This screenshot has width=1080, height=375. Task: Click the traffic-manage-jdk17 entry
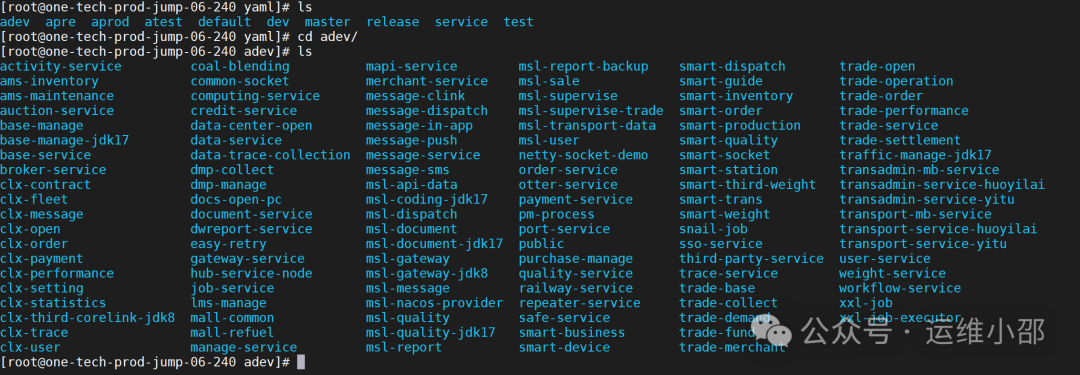[915, 155]
